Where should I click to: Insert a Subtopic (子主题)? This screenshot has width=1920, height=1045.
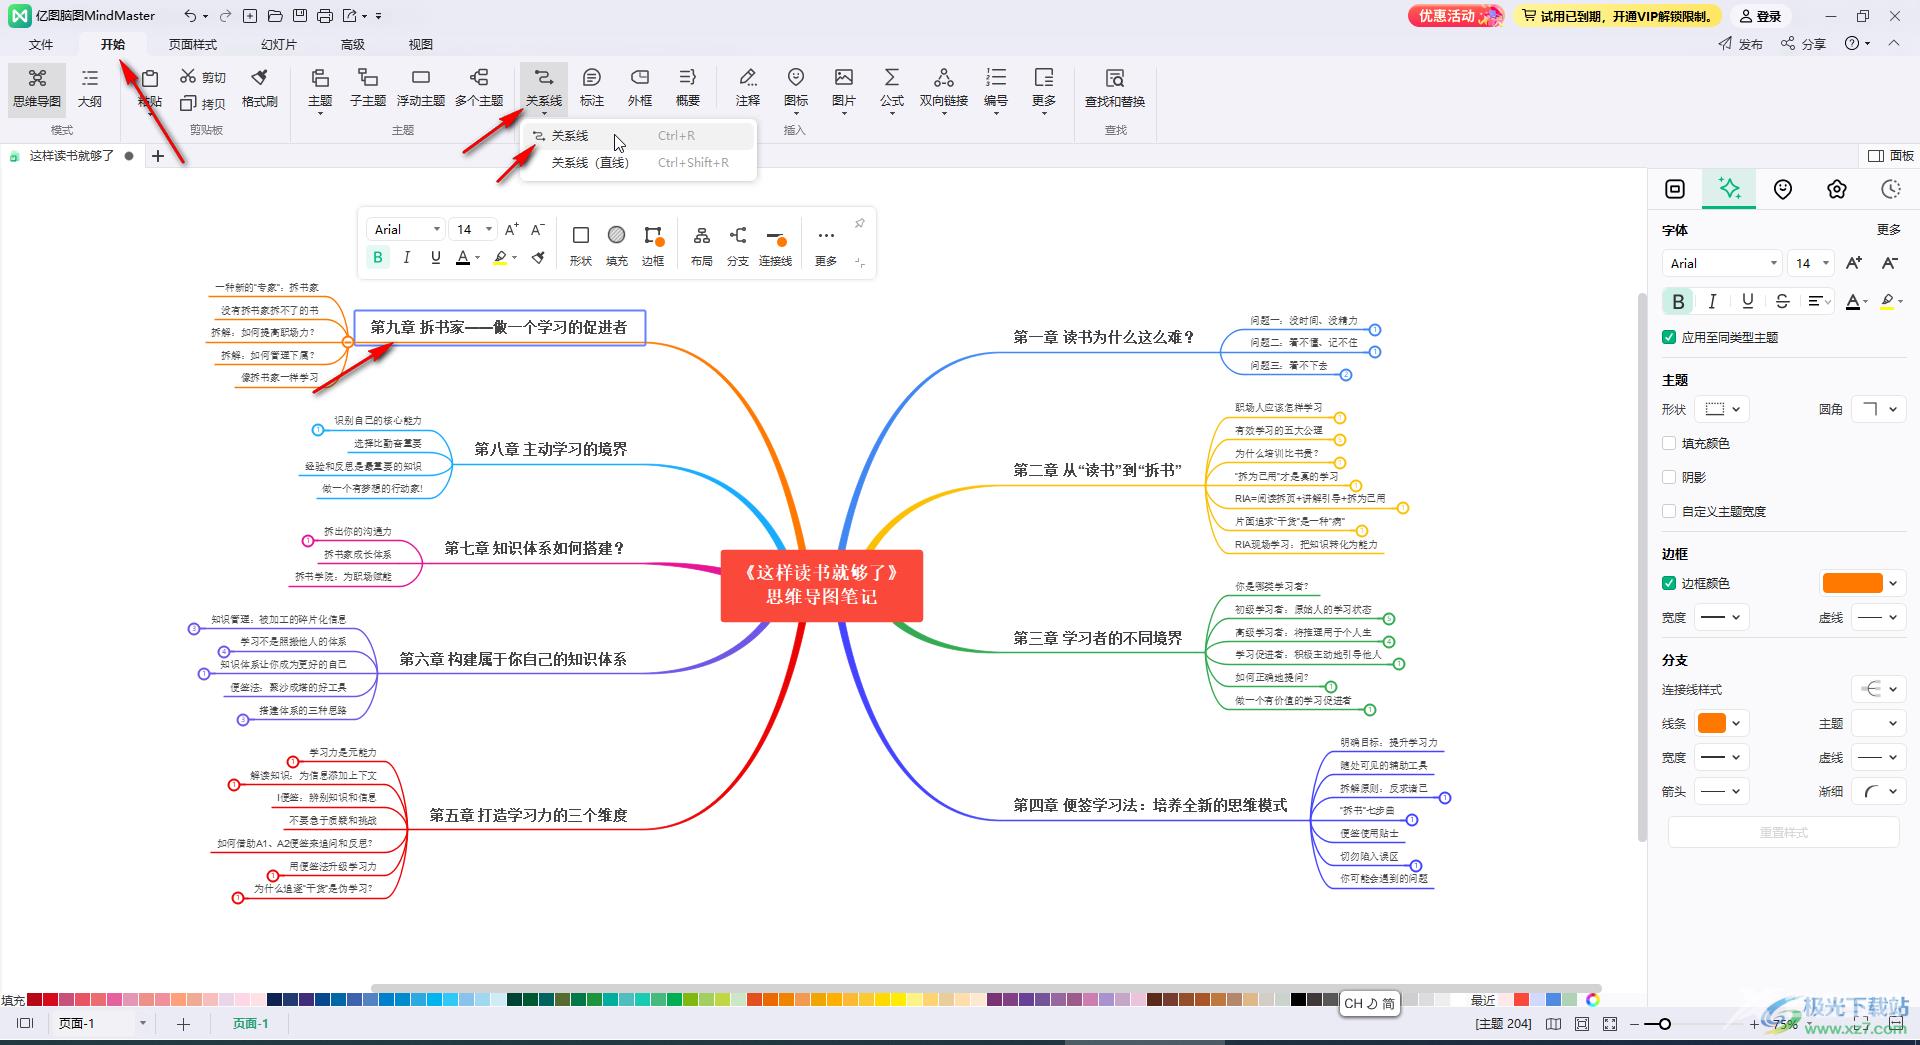tap(368, 89)
